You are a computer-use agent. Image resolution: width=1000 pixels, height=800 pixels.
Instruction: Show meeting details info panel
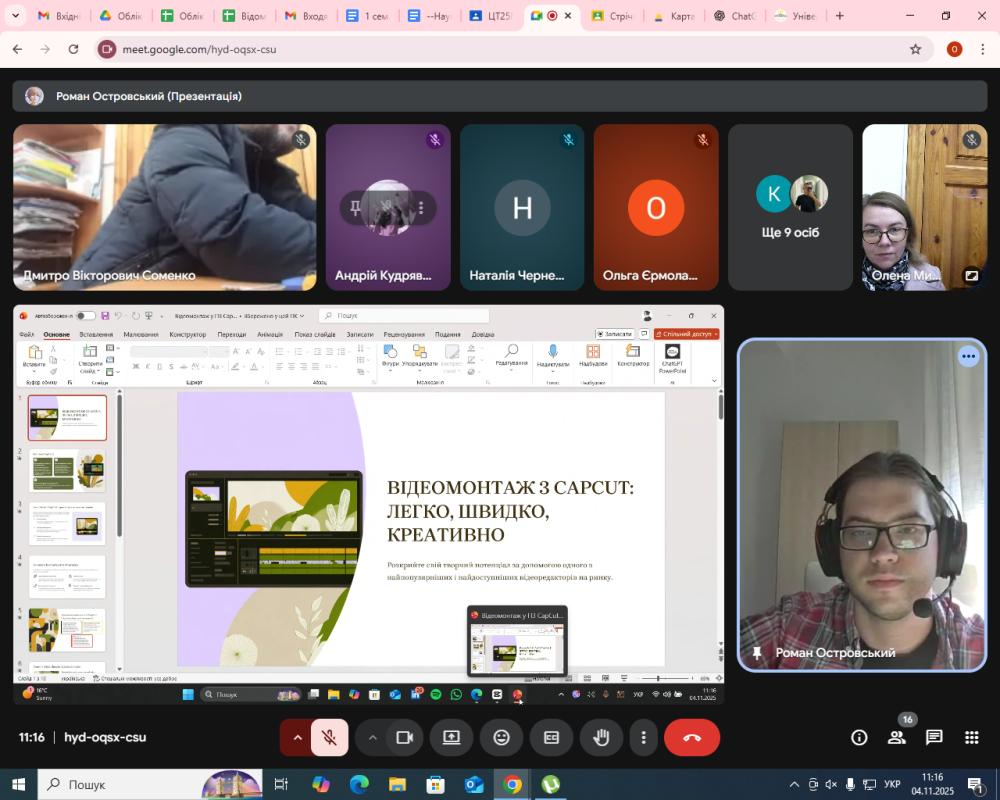[x=859, y=738]
